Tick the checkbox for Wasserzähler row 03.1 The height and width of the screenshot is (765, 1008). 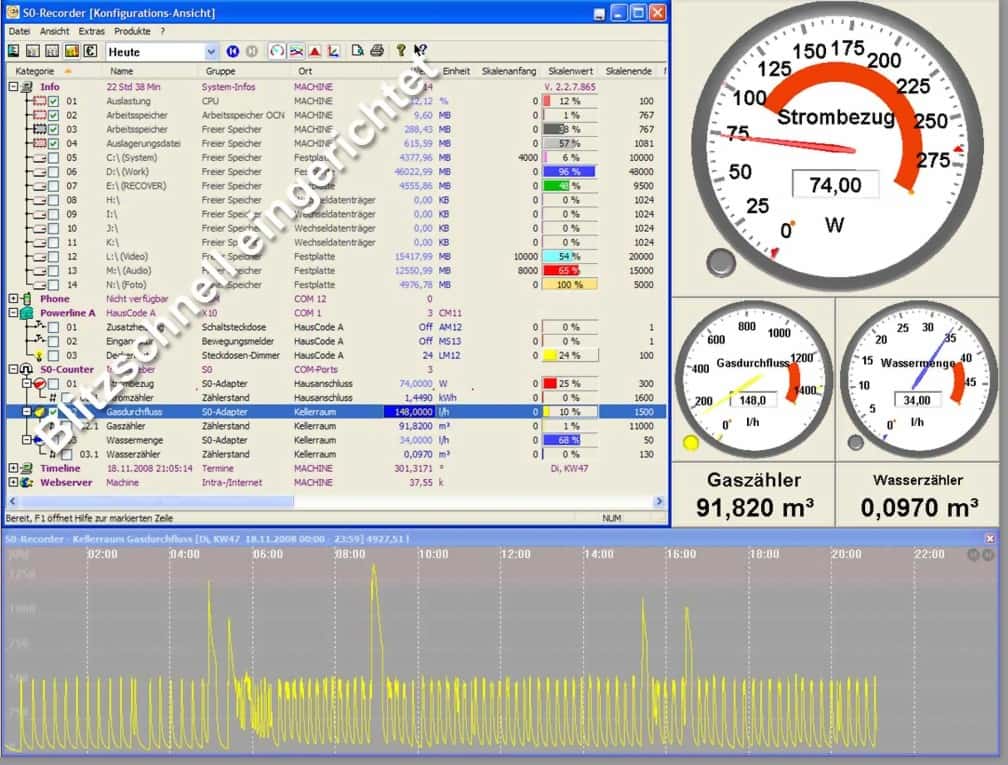[x=67, y=454]
